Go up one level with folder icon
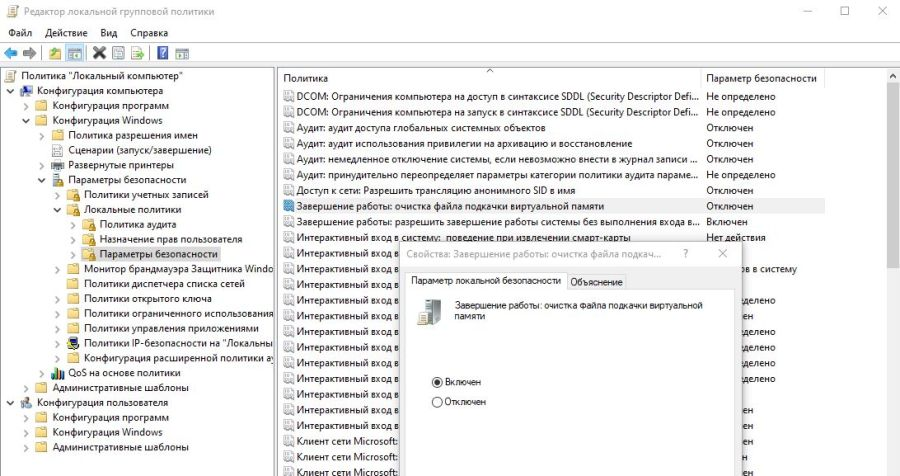 55,53
